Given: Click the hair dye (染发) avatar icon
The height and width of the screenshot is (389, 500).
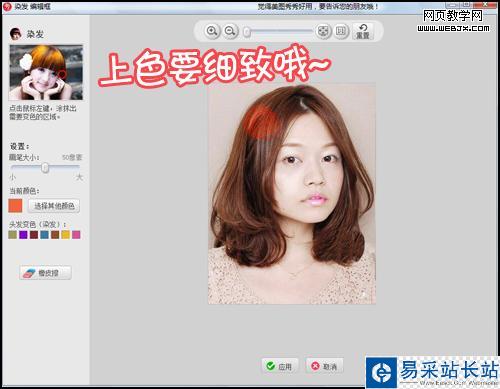Looking at the screenshot, I should 16,34.
